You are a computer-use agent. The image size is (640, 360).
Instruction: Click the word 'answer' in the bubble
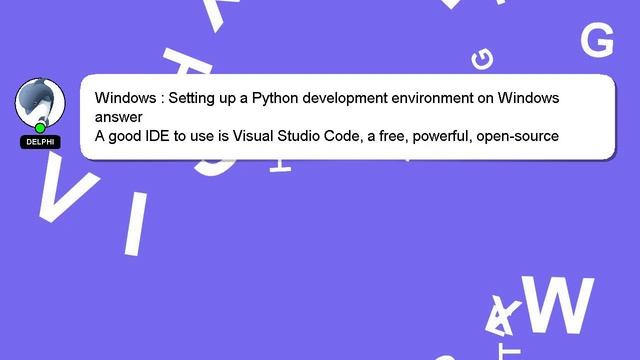tap(118, 117)
